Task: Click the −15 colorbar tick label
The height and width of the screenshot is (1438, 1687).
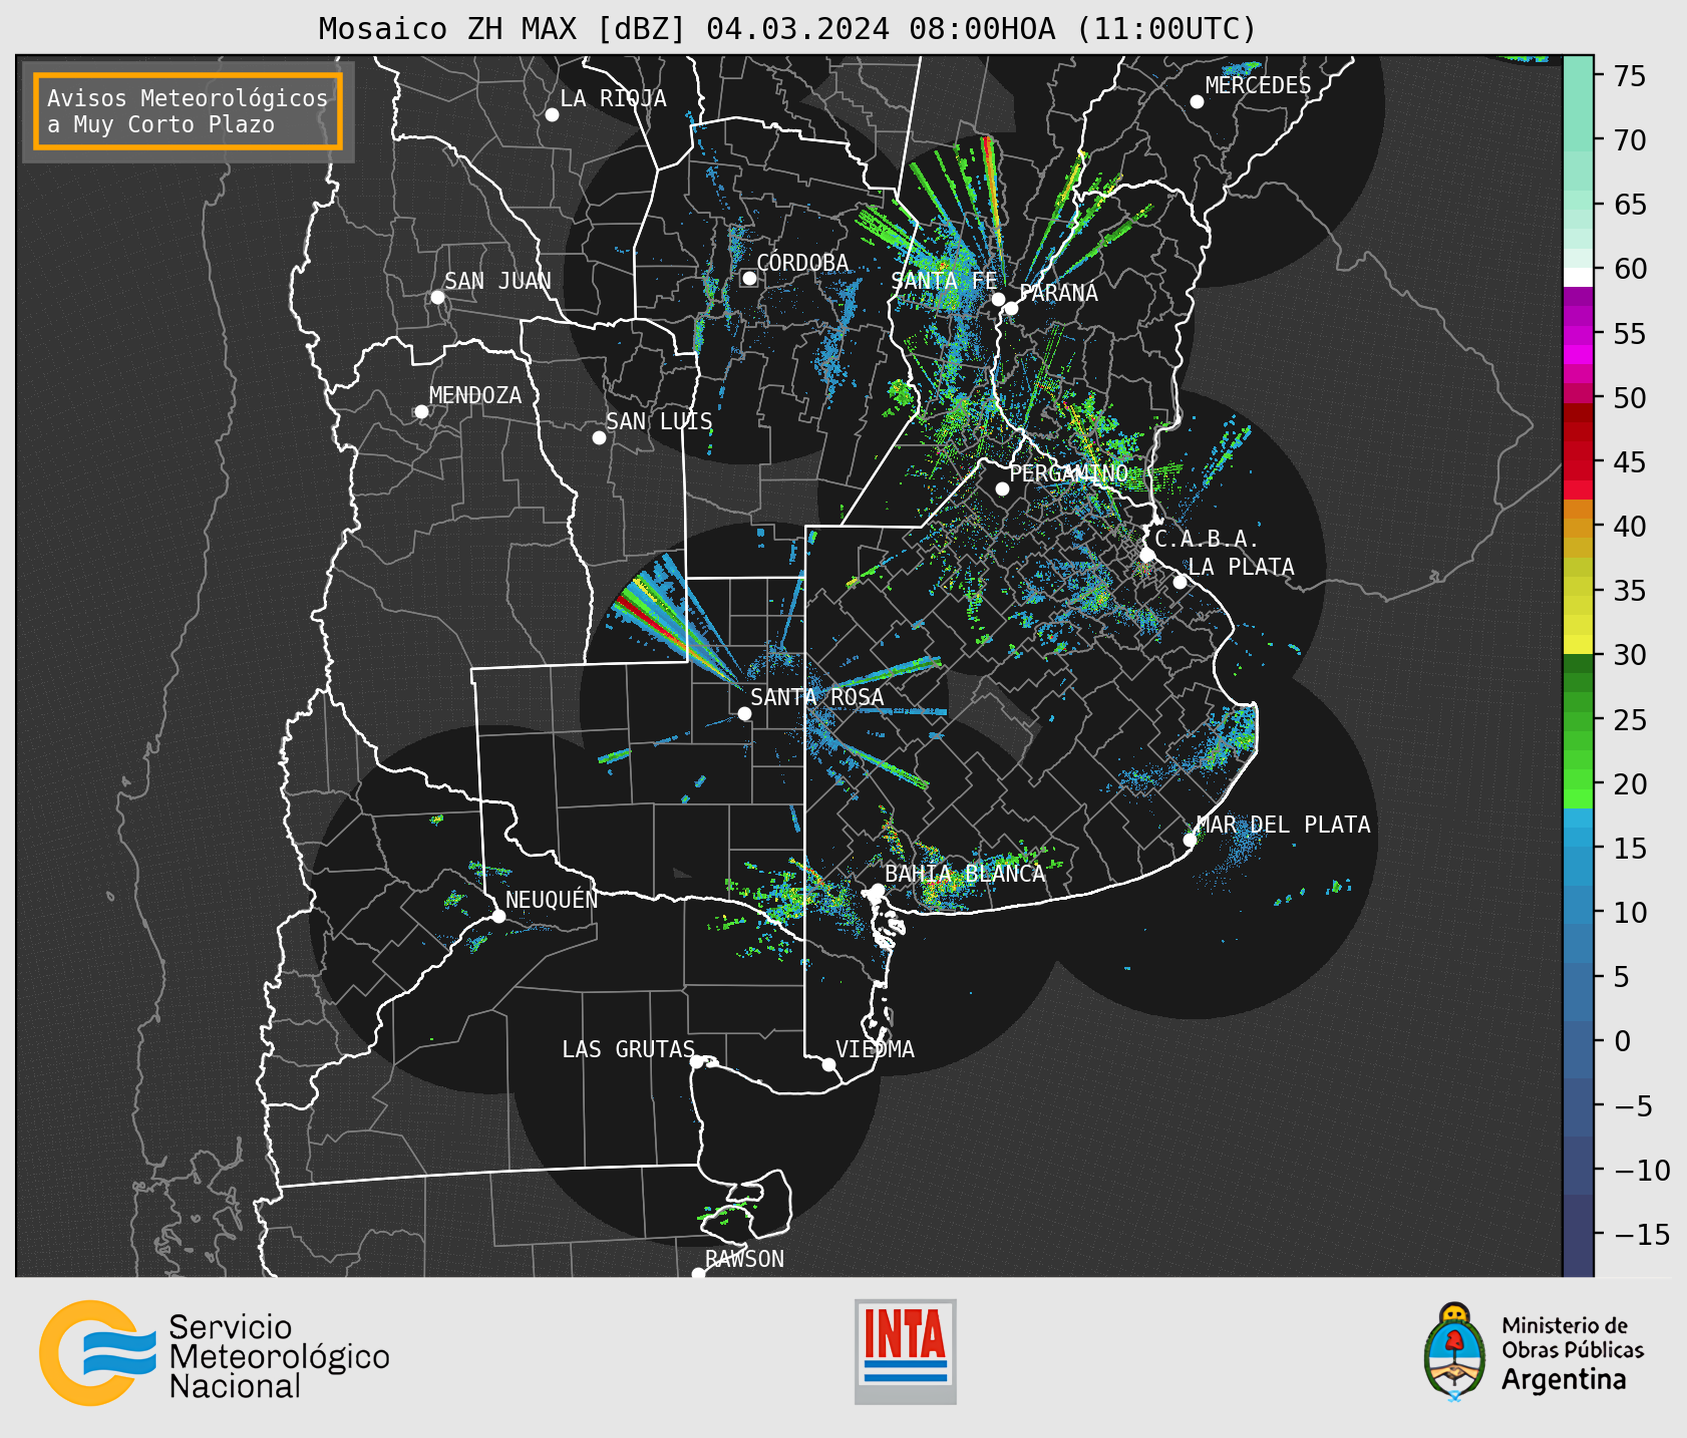Action: (1641, 1234)
